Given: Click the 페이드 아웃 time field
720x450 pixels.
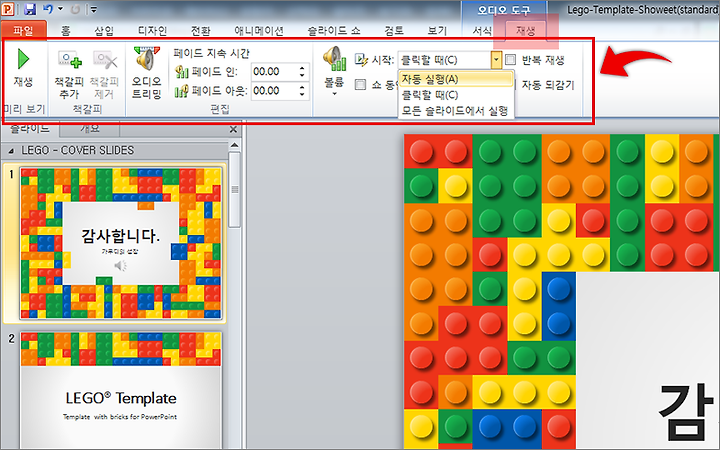Looking at the screenshot, I should 274,91.
